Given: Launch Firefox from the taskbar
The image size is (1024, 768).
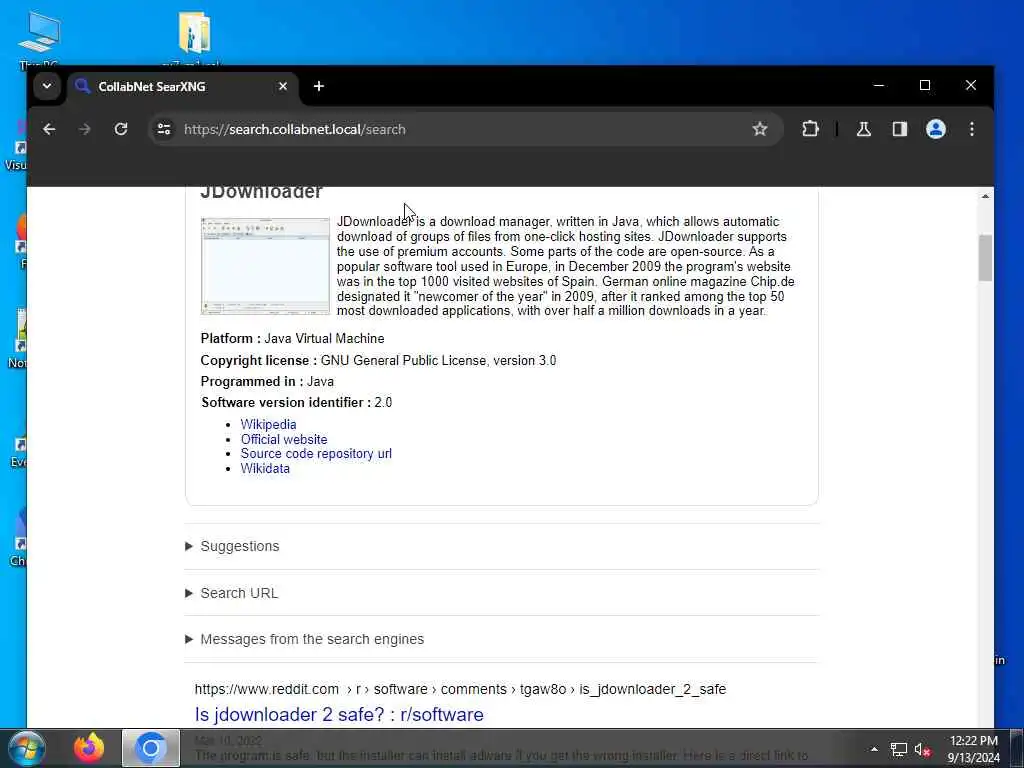Looking at the screenshot, I should click(x=89, y=748).
